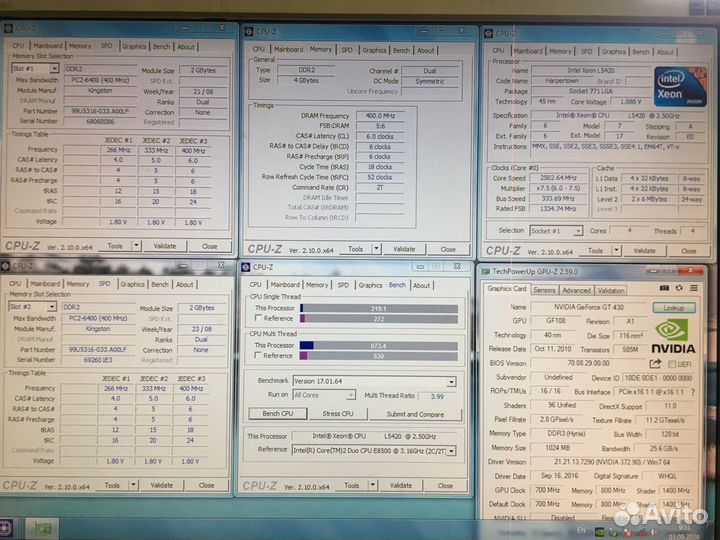Click the DRAM Frequency 400.0 MHz field
This screenshot has height=540, width=720.
point(380,115)
